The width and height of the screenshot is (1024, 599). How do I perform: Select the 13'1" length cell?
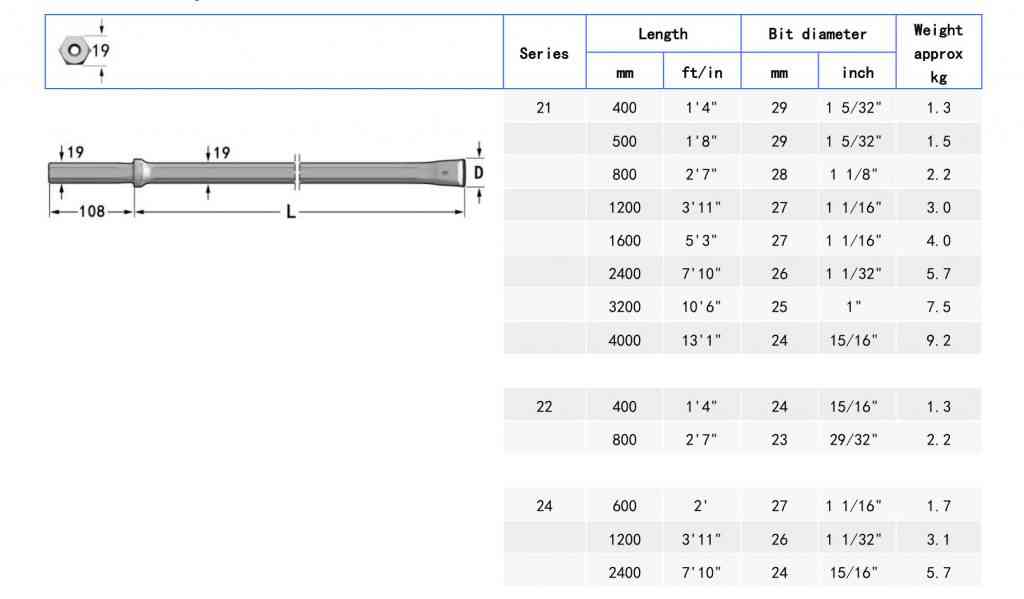701,340
